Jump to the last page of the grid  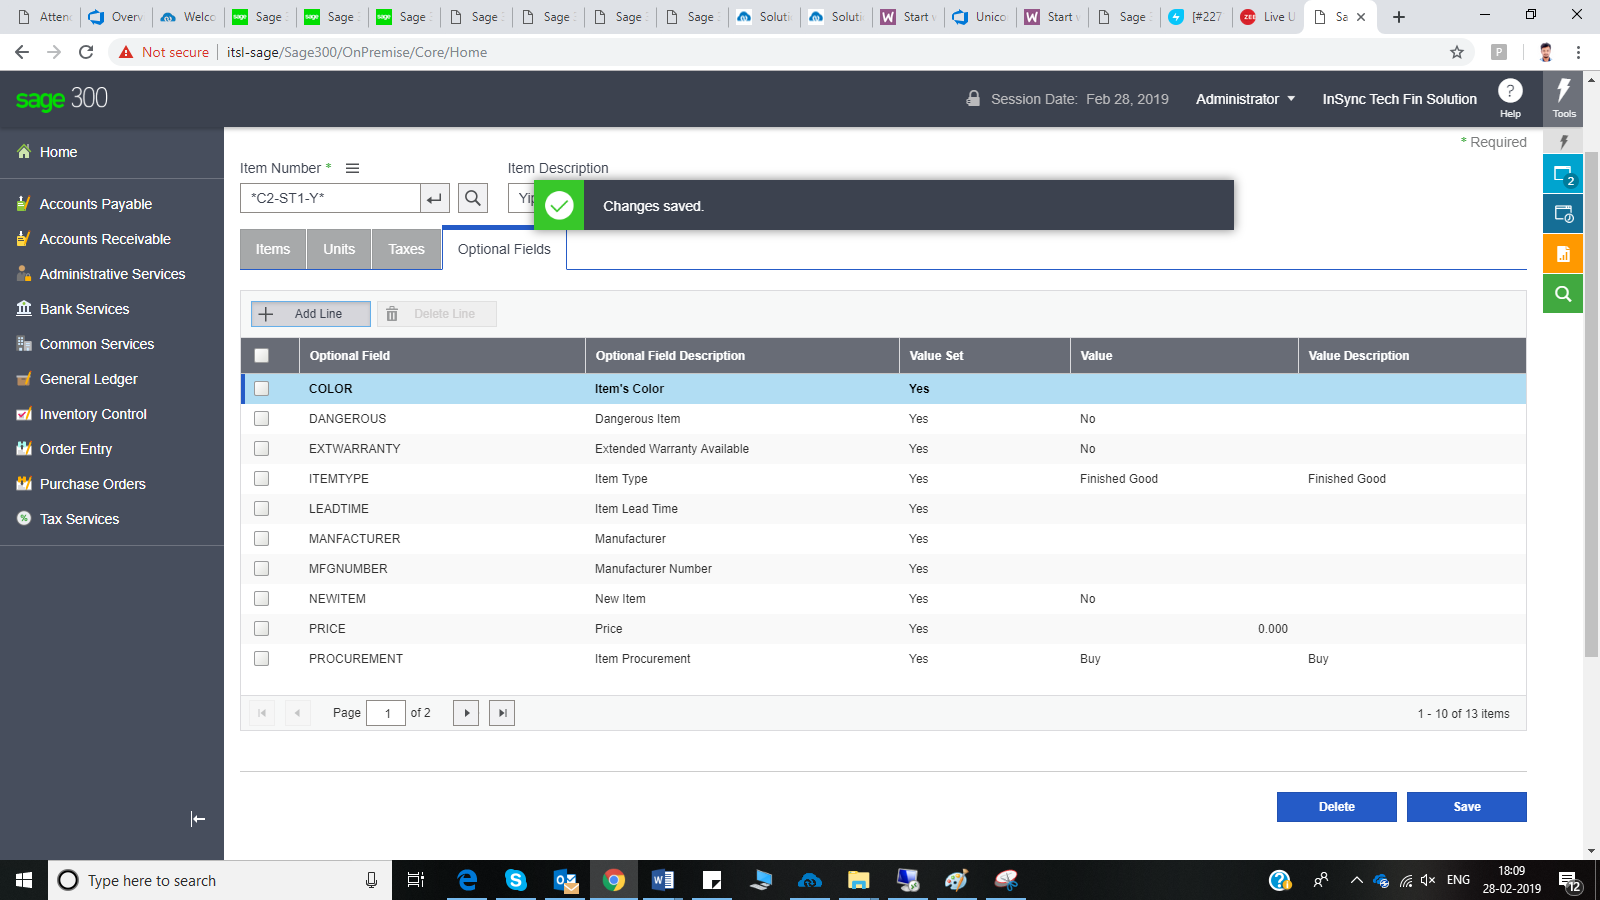[x=501, y=712]
